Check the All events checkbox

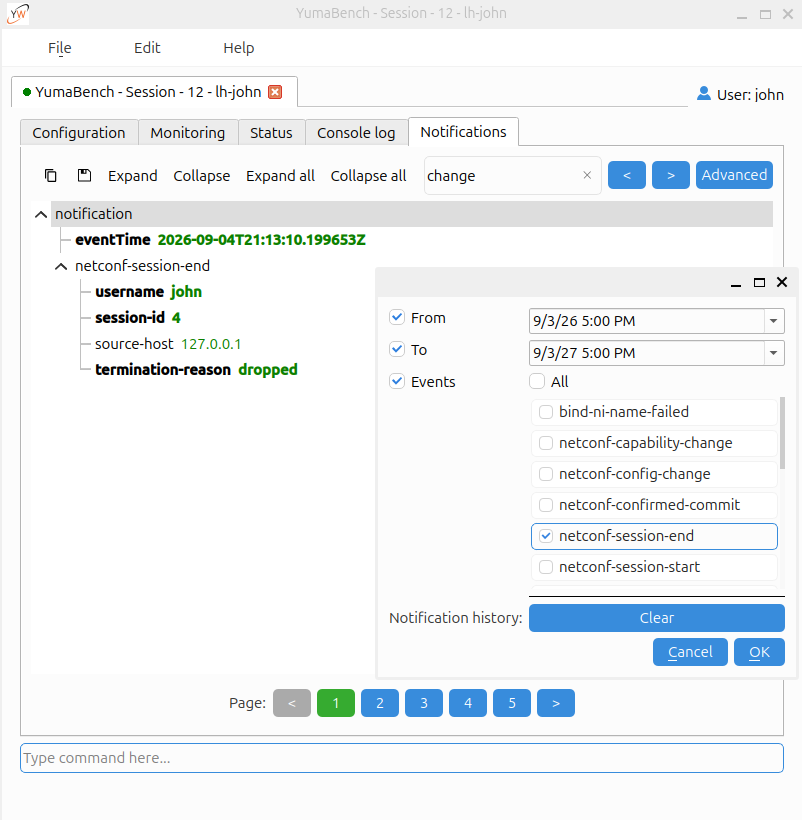pyautogui.click(x=537, y=381)
